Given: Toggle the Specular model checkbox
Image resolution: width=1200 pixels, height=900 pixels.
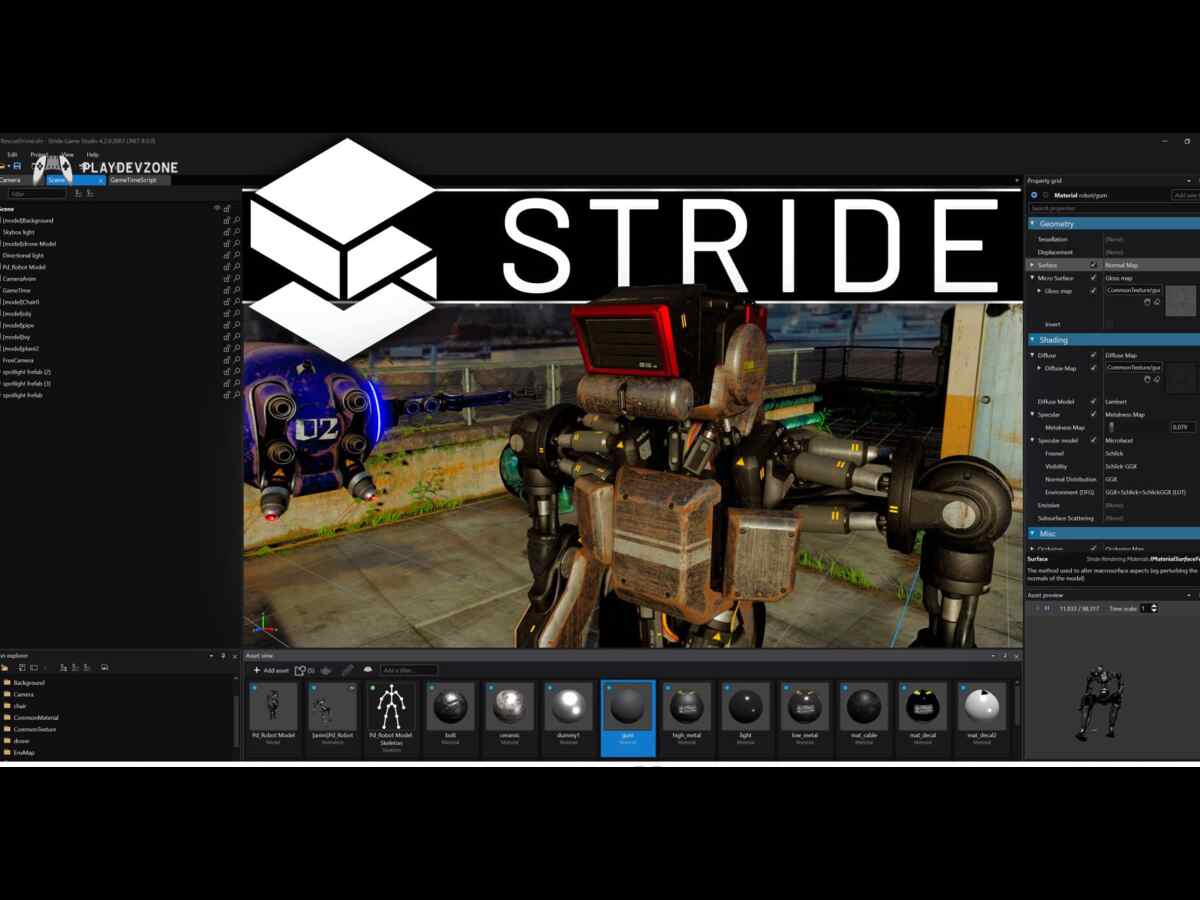Looking at the screenshot, I should (x=1093, y=440).
